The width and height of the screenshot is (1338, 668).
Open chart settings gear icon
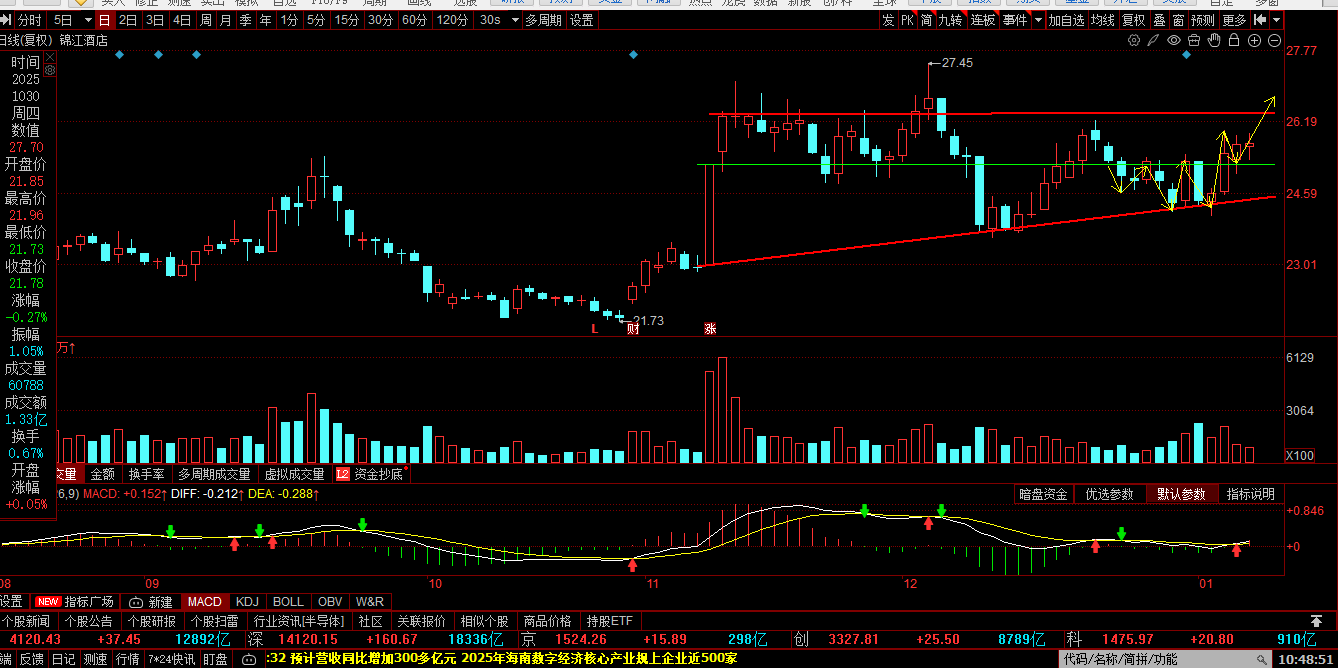coord(1134,40)
